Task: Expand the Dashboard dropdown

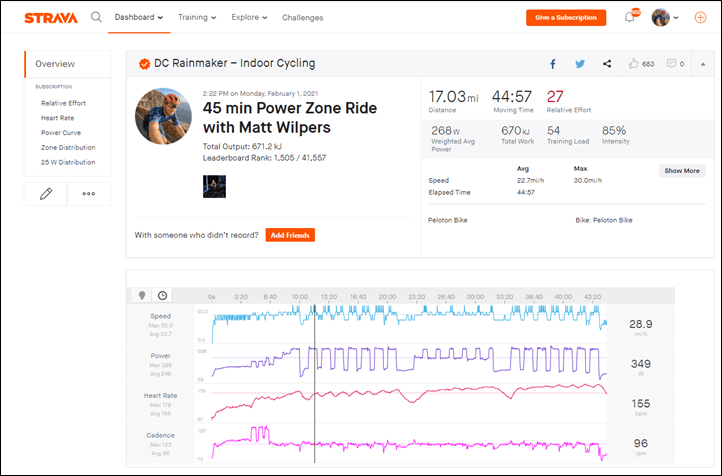Action: click(x=139, y=17)
